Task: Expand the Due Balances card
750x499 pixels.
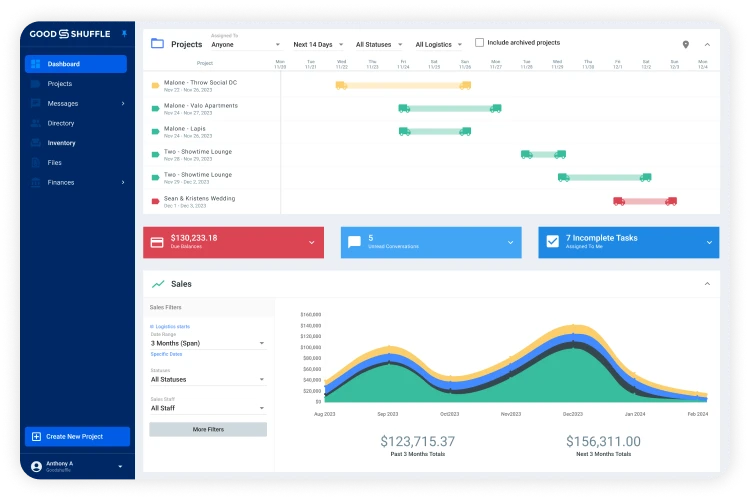Action: click(311, 242)
